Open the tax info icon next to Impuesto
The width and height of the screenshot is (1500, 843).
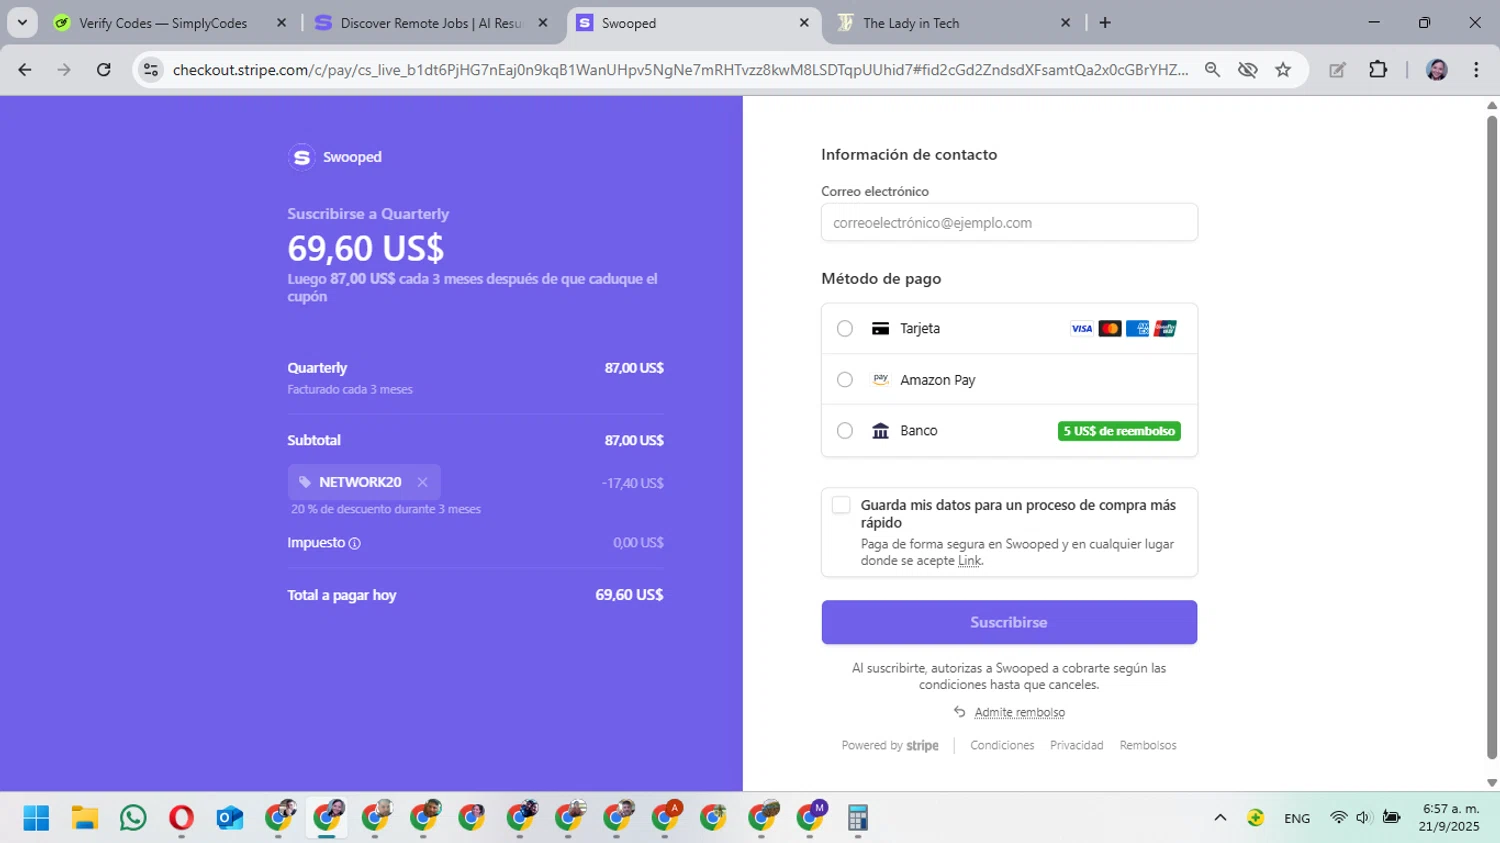coord(354,543)
